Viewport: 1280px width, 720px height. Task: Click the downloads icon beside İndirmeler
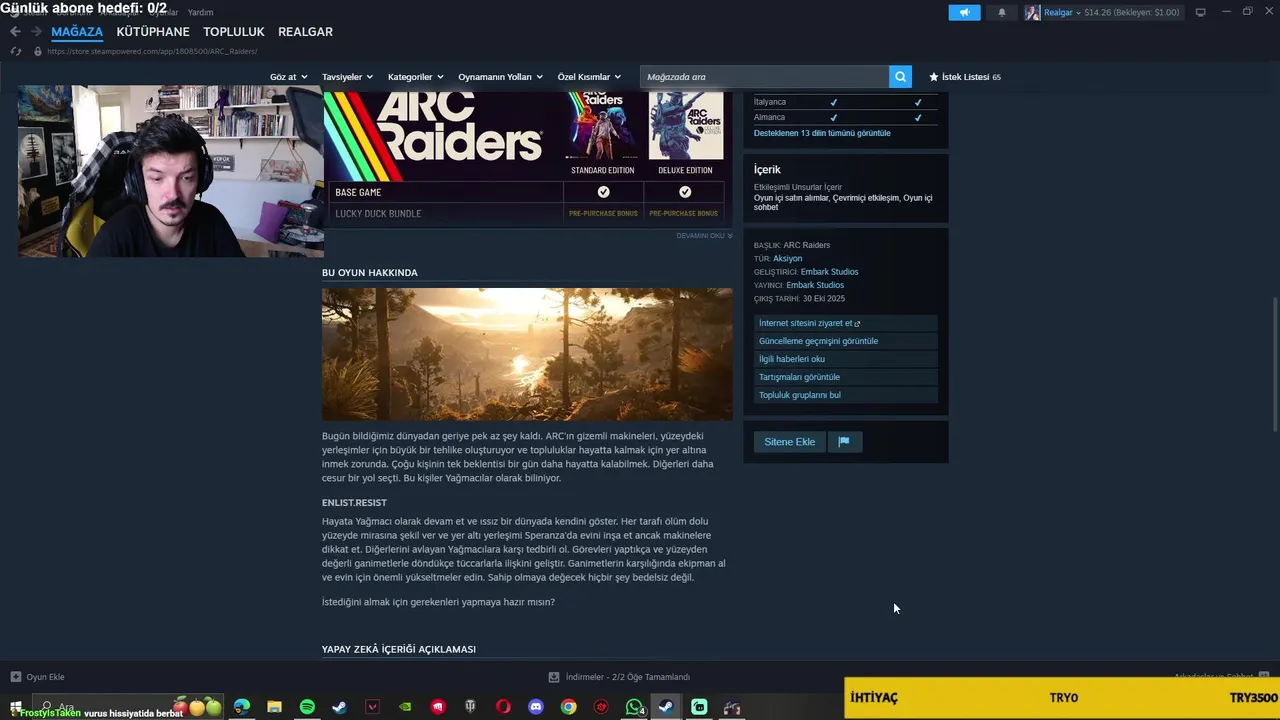pos(554,677)
